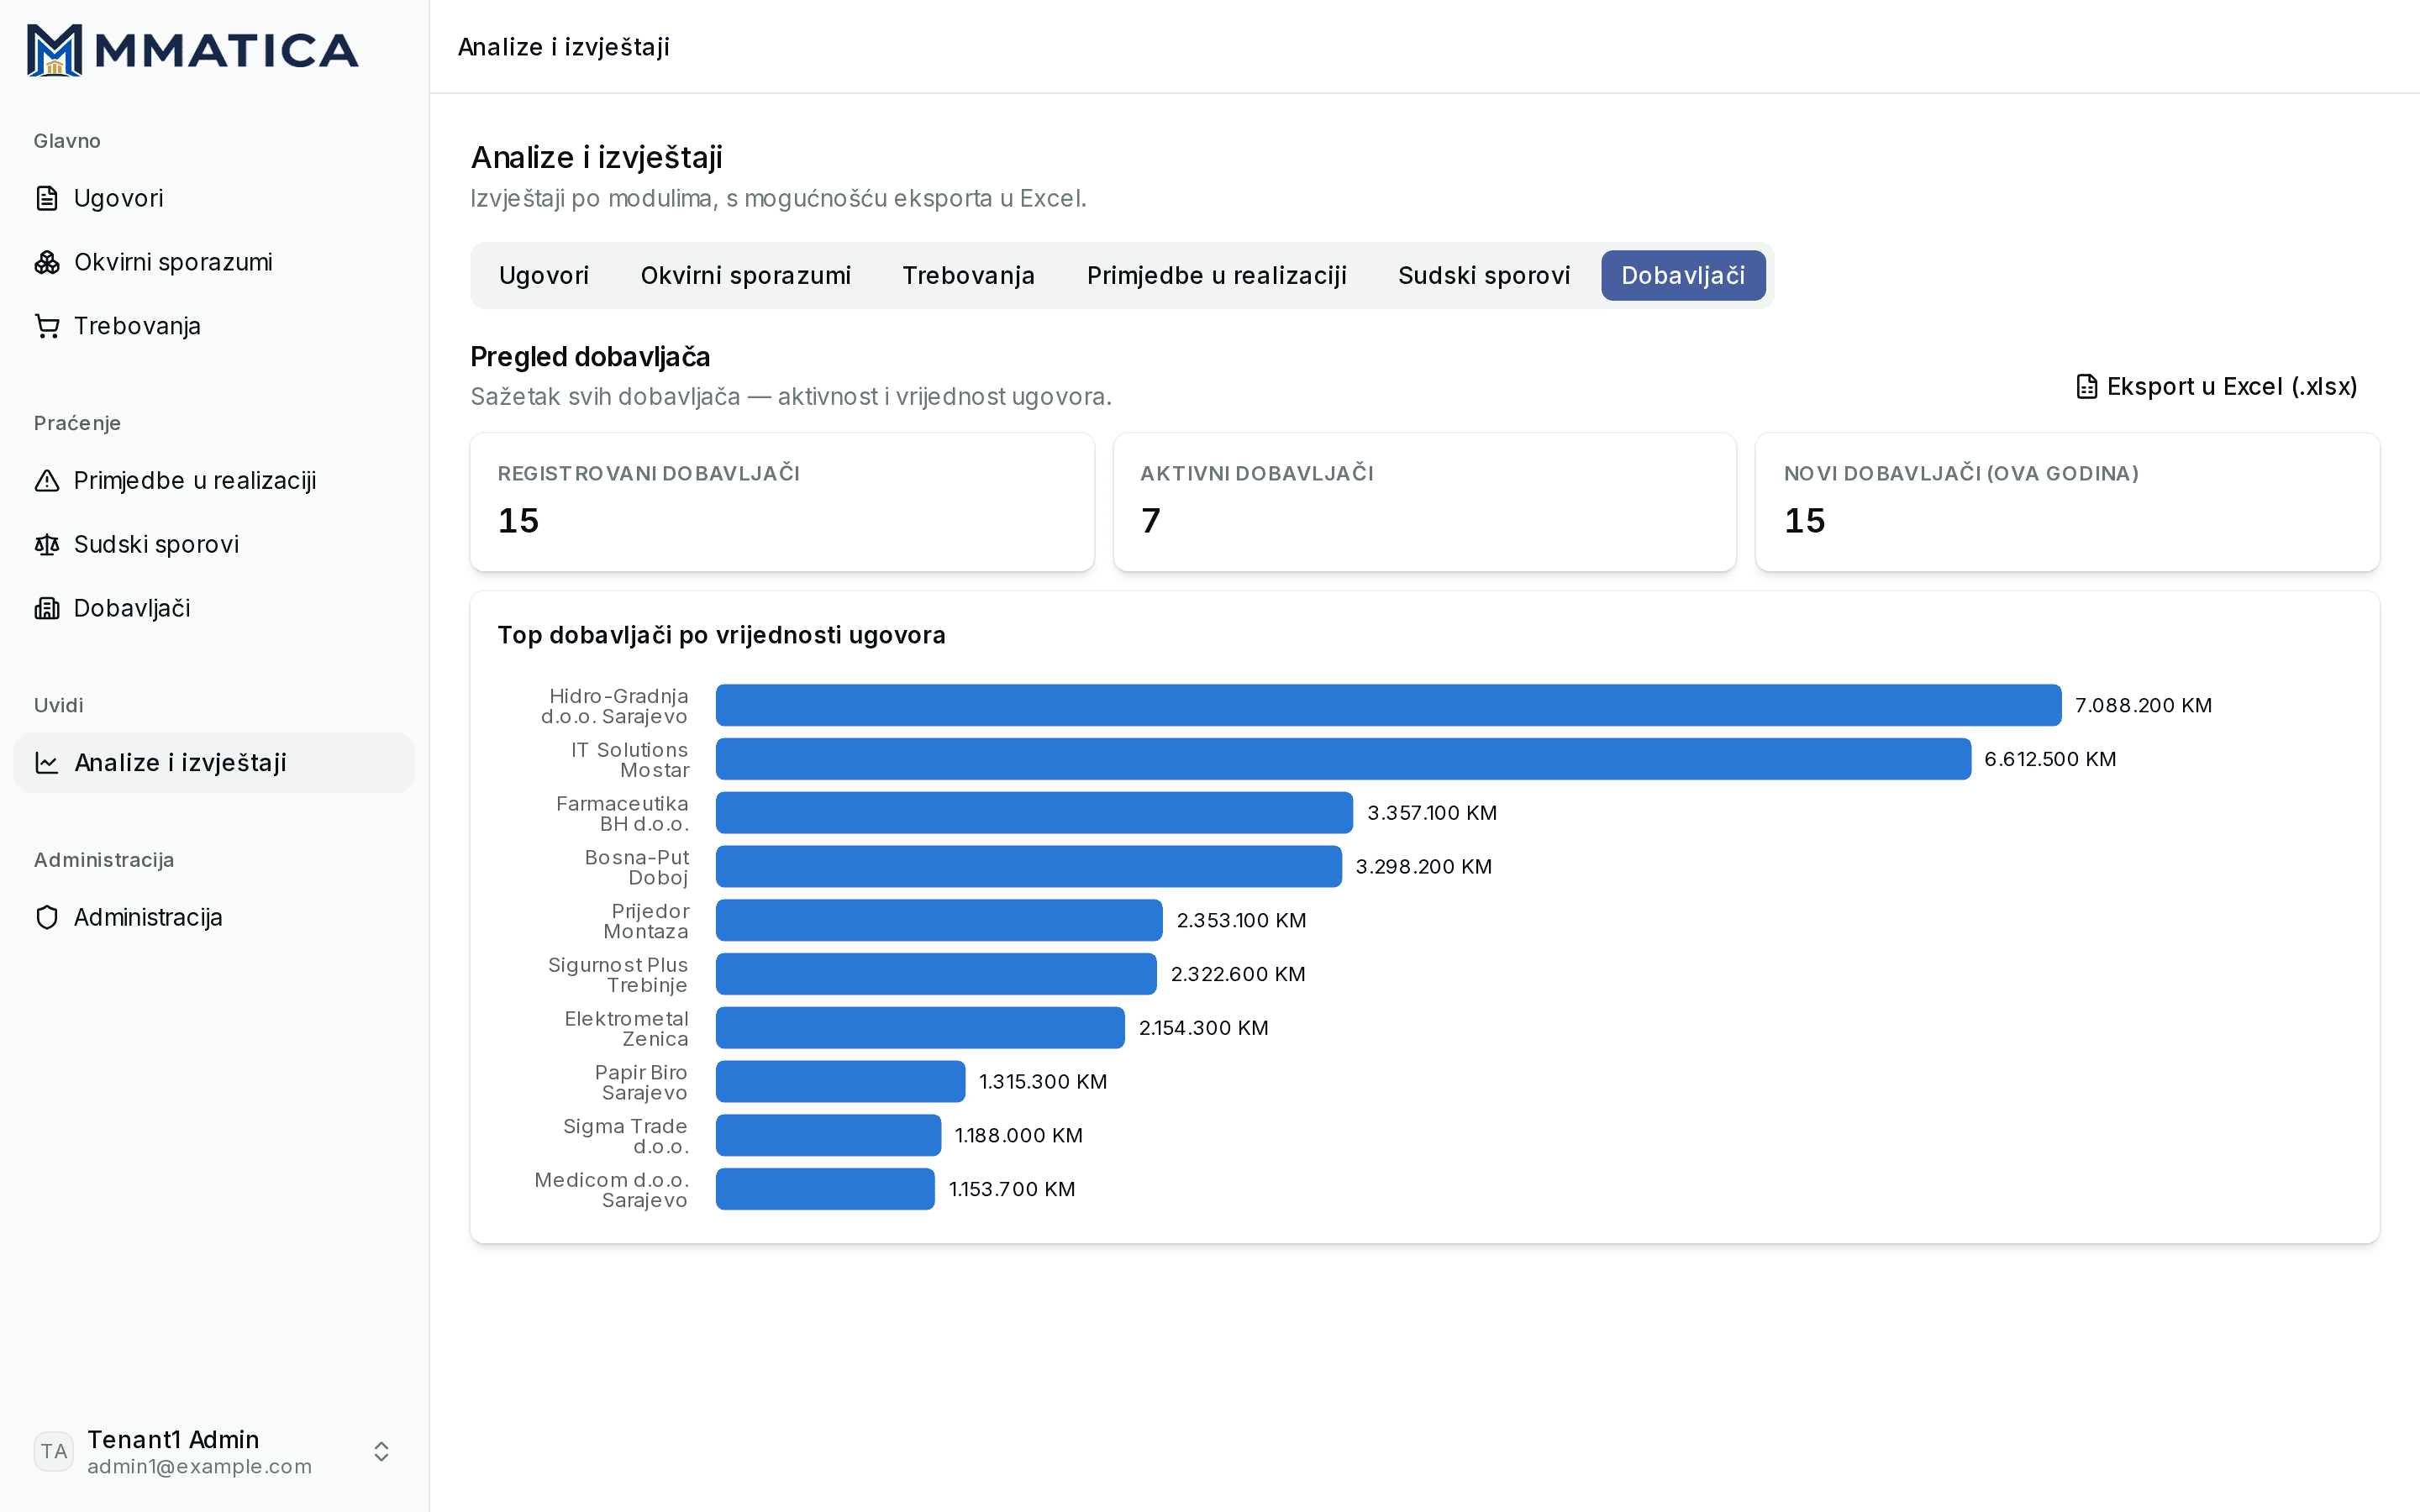Click the Ugovori document icon in sidebar
The image size is (2420, 1512).
tap(47, 198)
